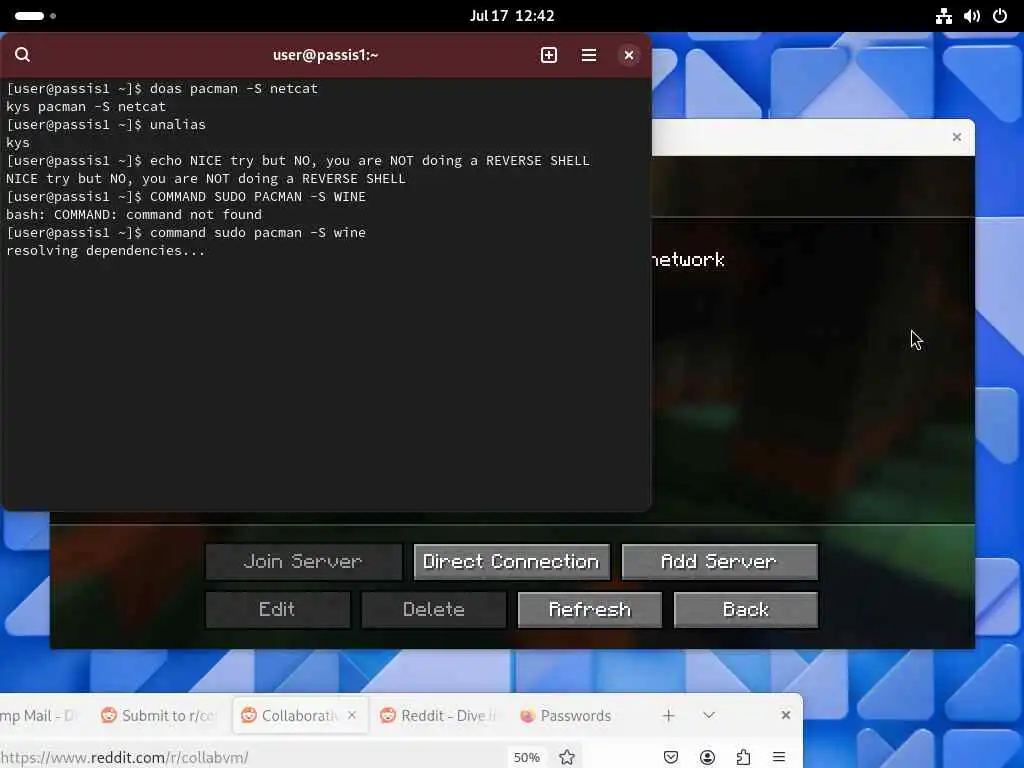Open a new Firefox tab with plus

pyautogui.click(x=668, y=716)
